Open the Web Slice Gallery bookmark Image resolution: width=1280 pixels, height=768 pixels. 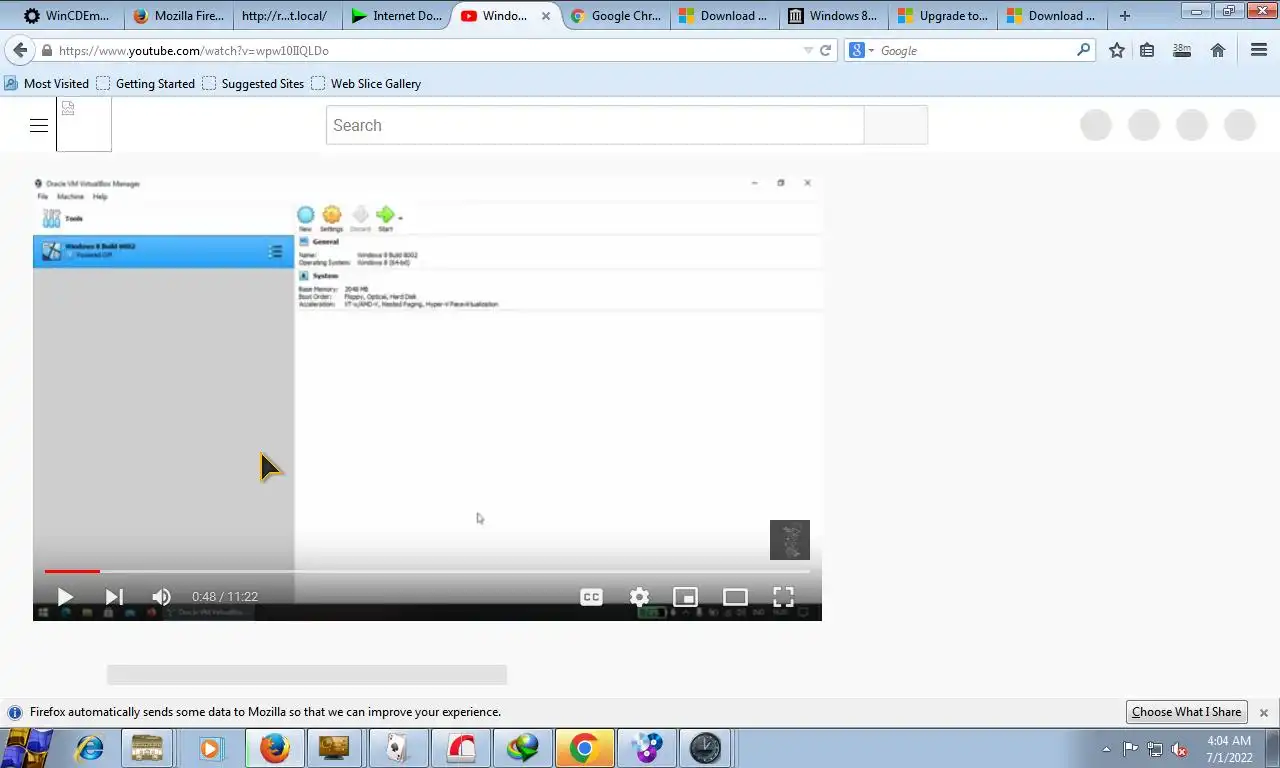coord(366,84)
